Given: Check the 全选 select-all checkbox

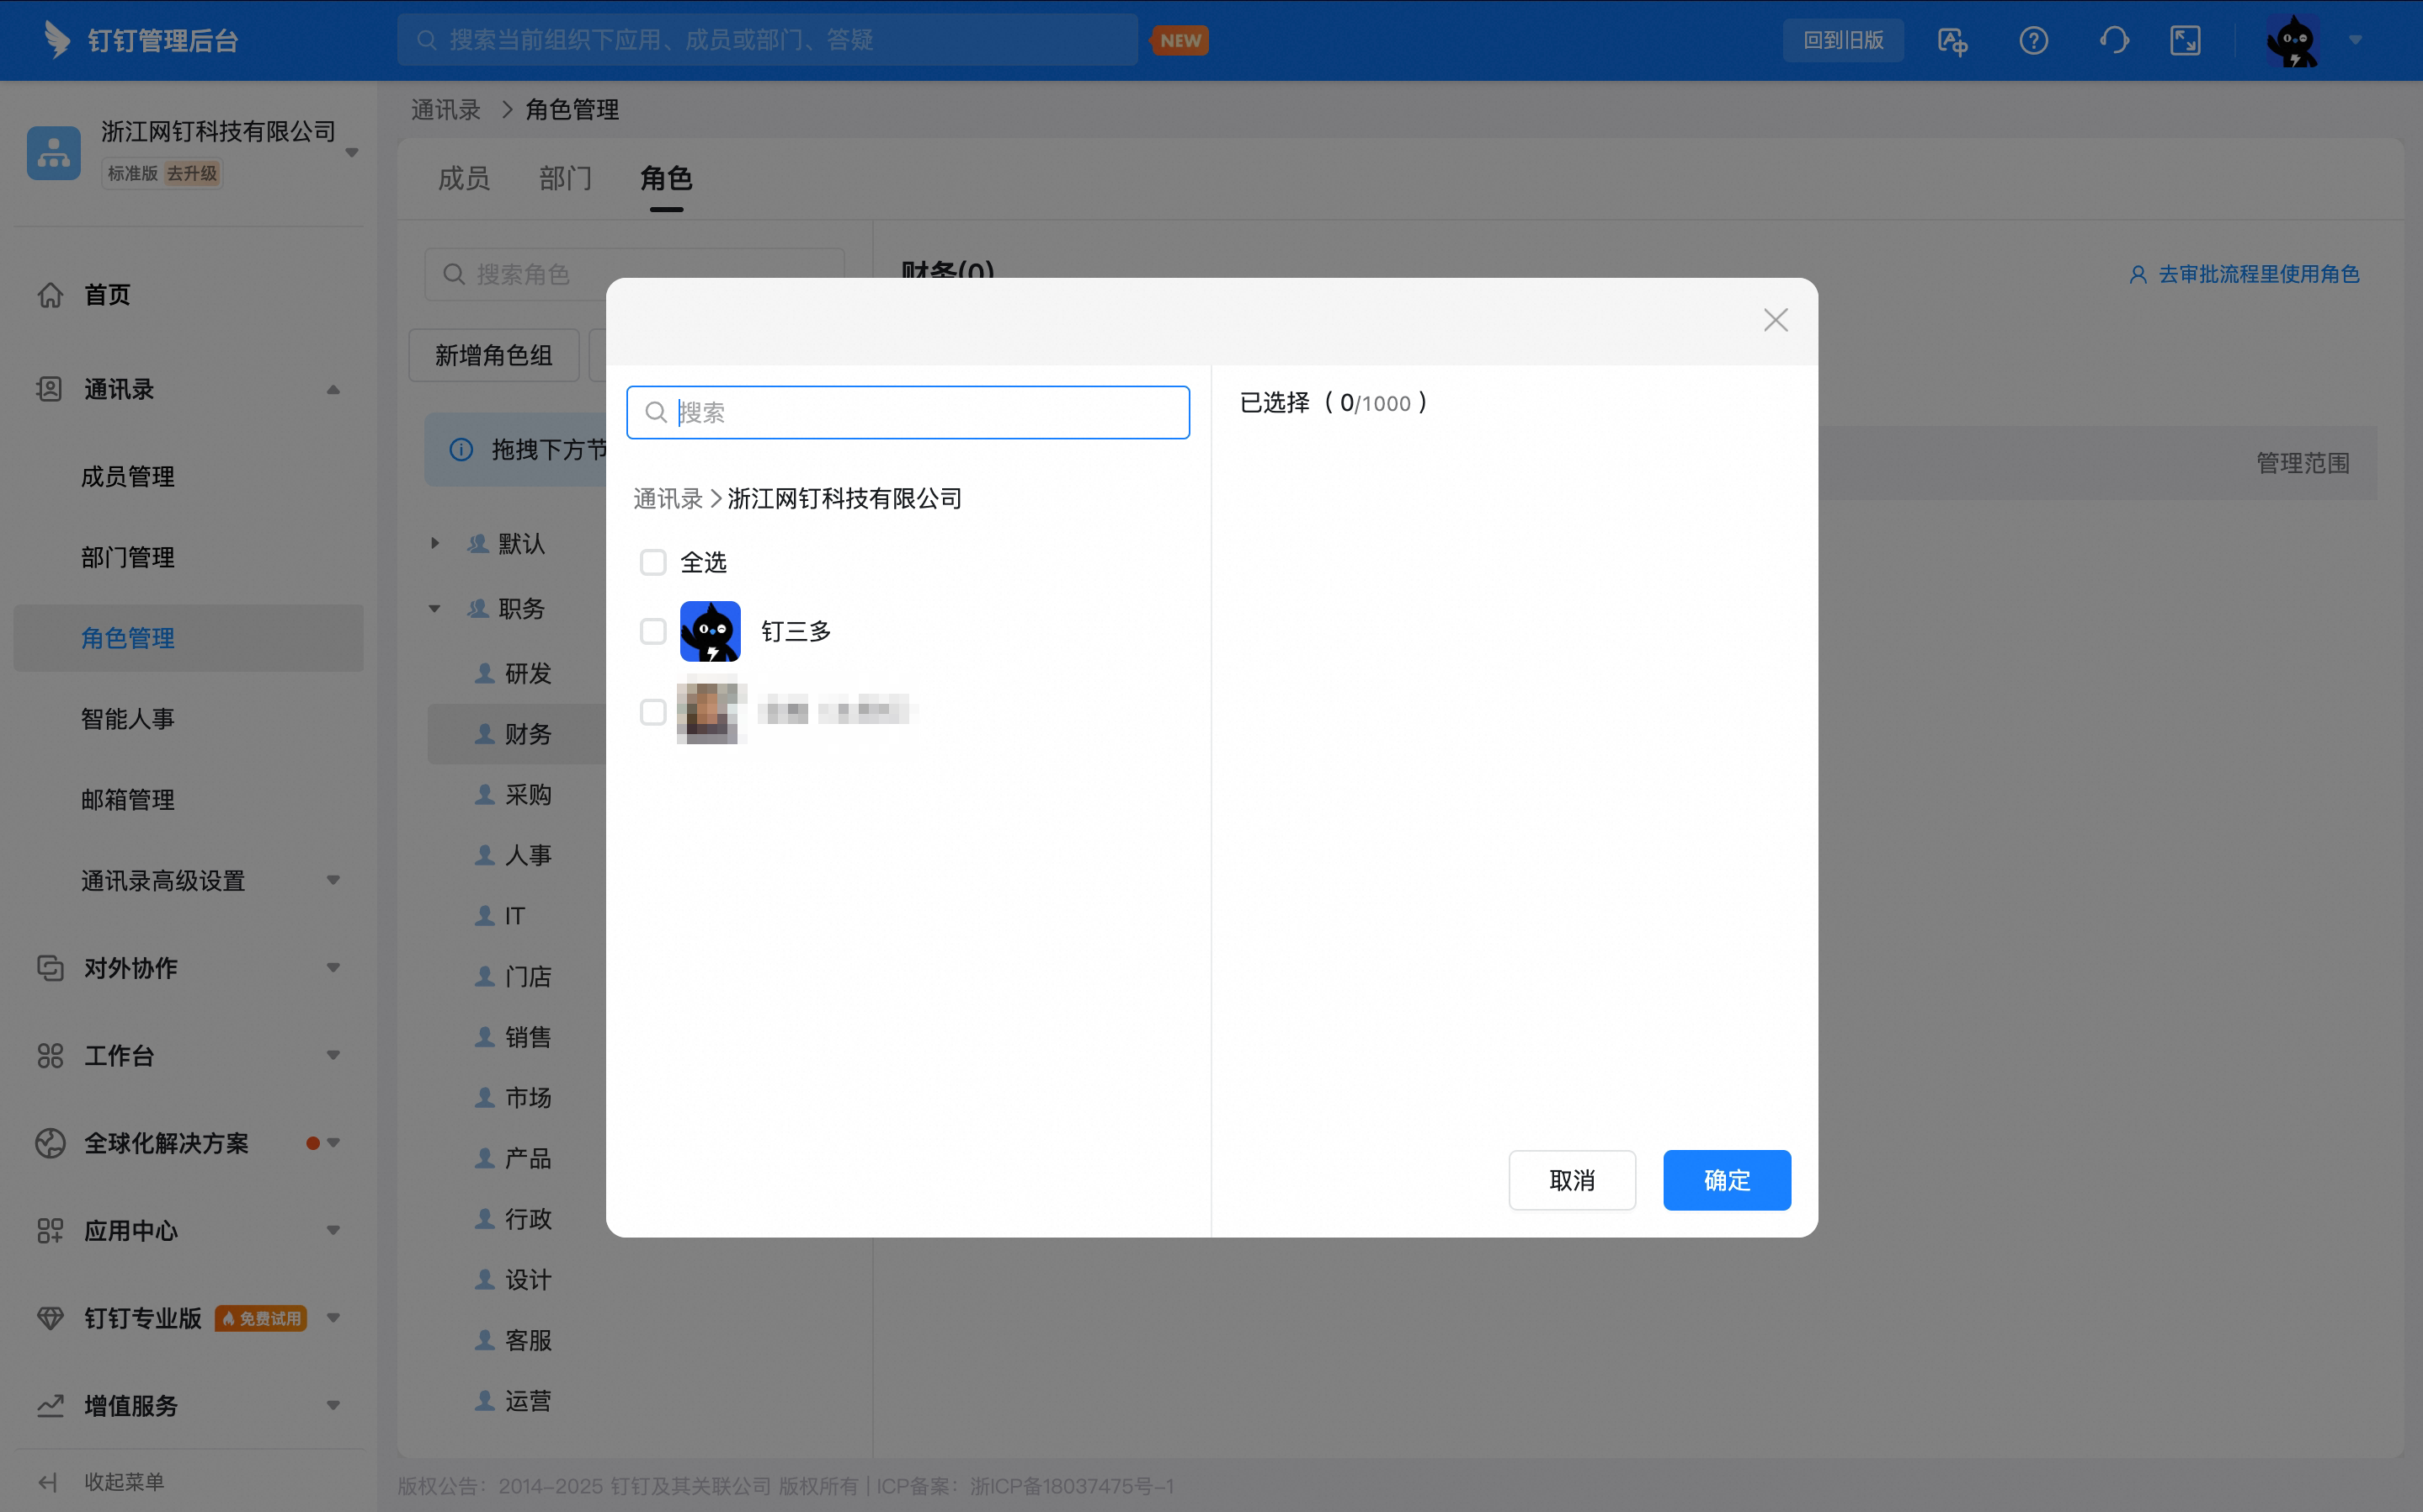Looking at the screenshot, I should point(653,562).
